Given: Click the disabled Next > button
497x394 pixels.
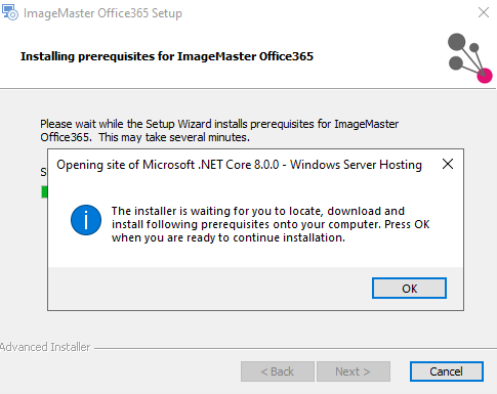Looking at the screenshot, I should [353, 371].
